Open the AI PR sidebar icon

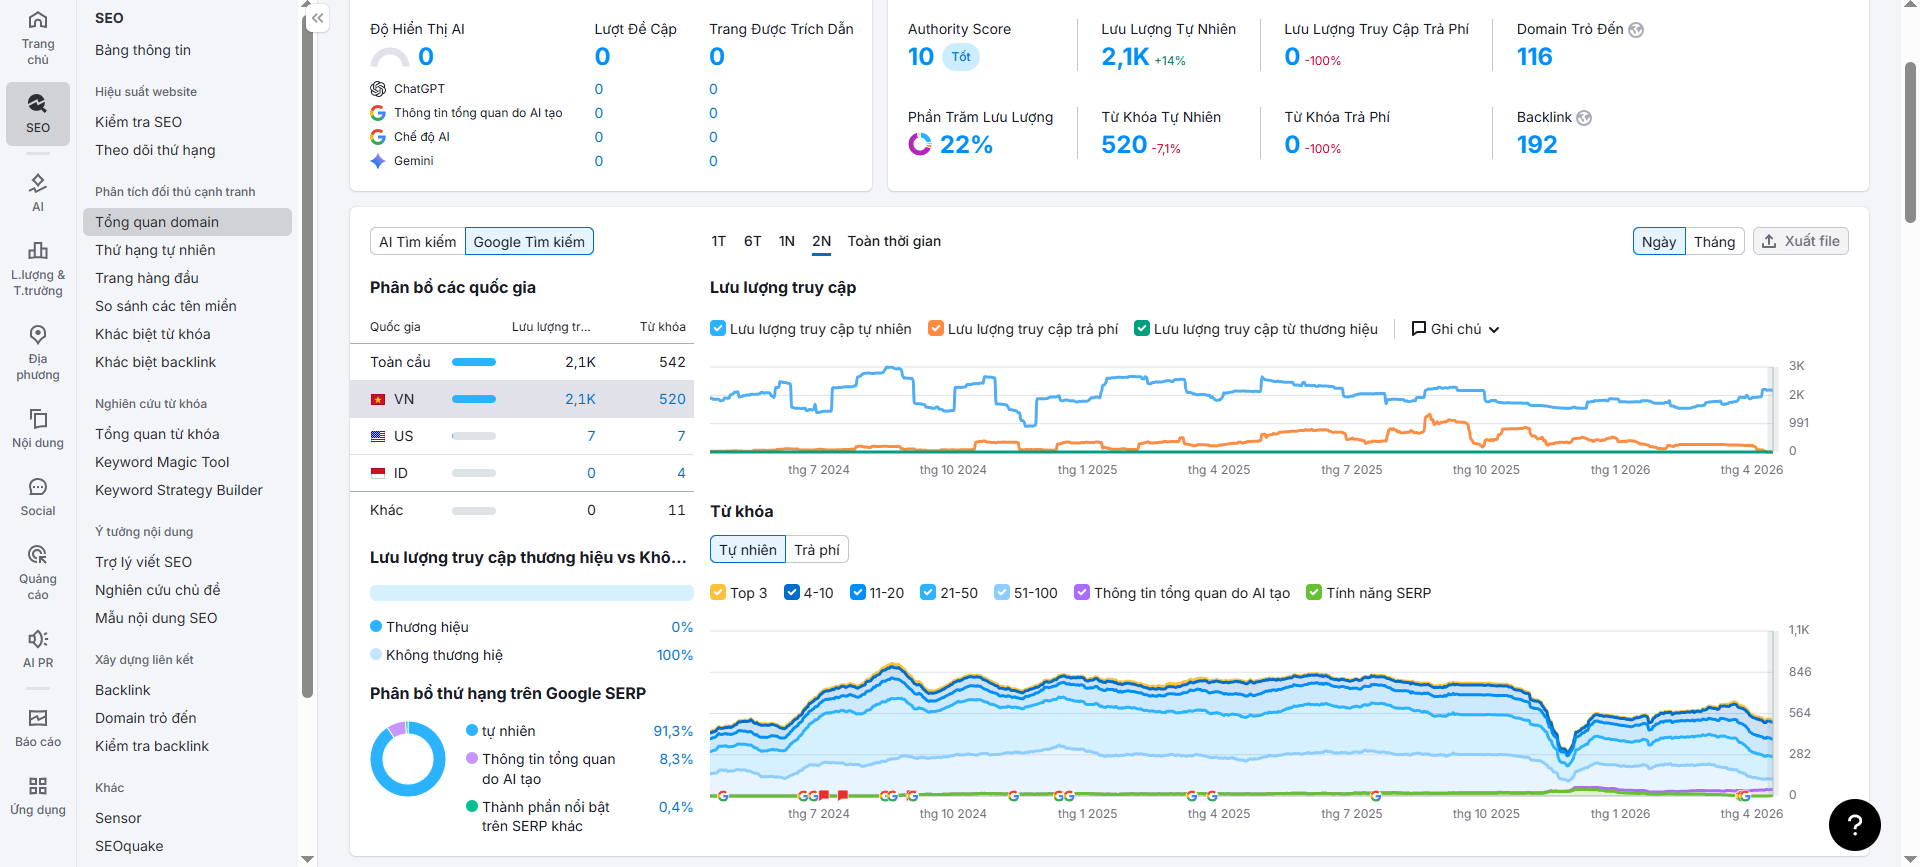[x=38, y=648]
